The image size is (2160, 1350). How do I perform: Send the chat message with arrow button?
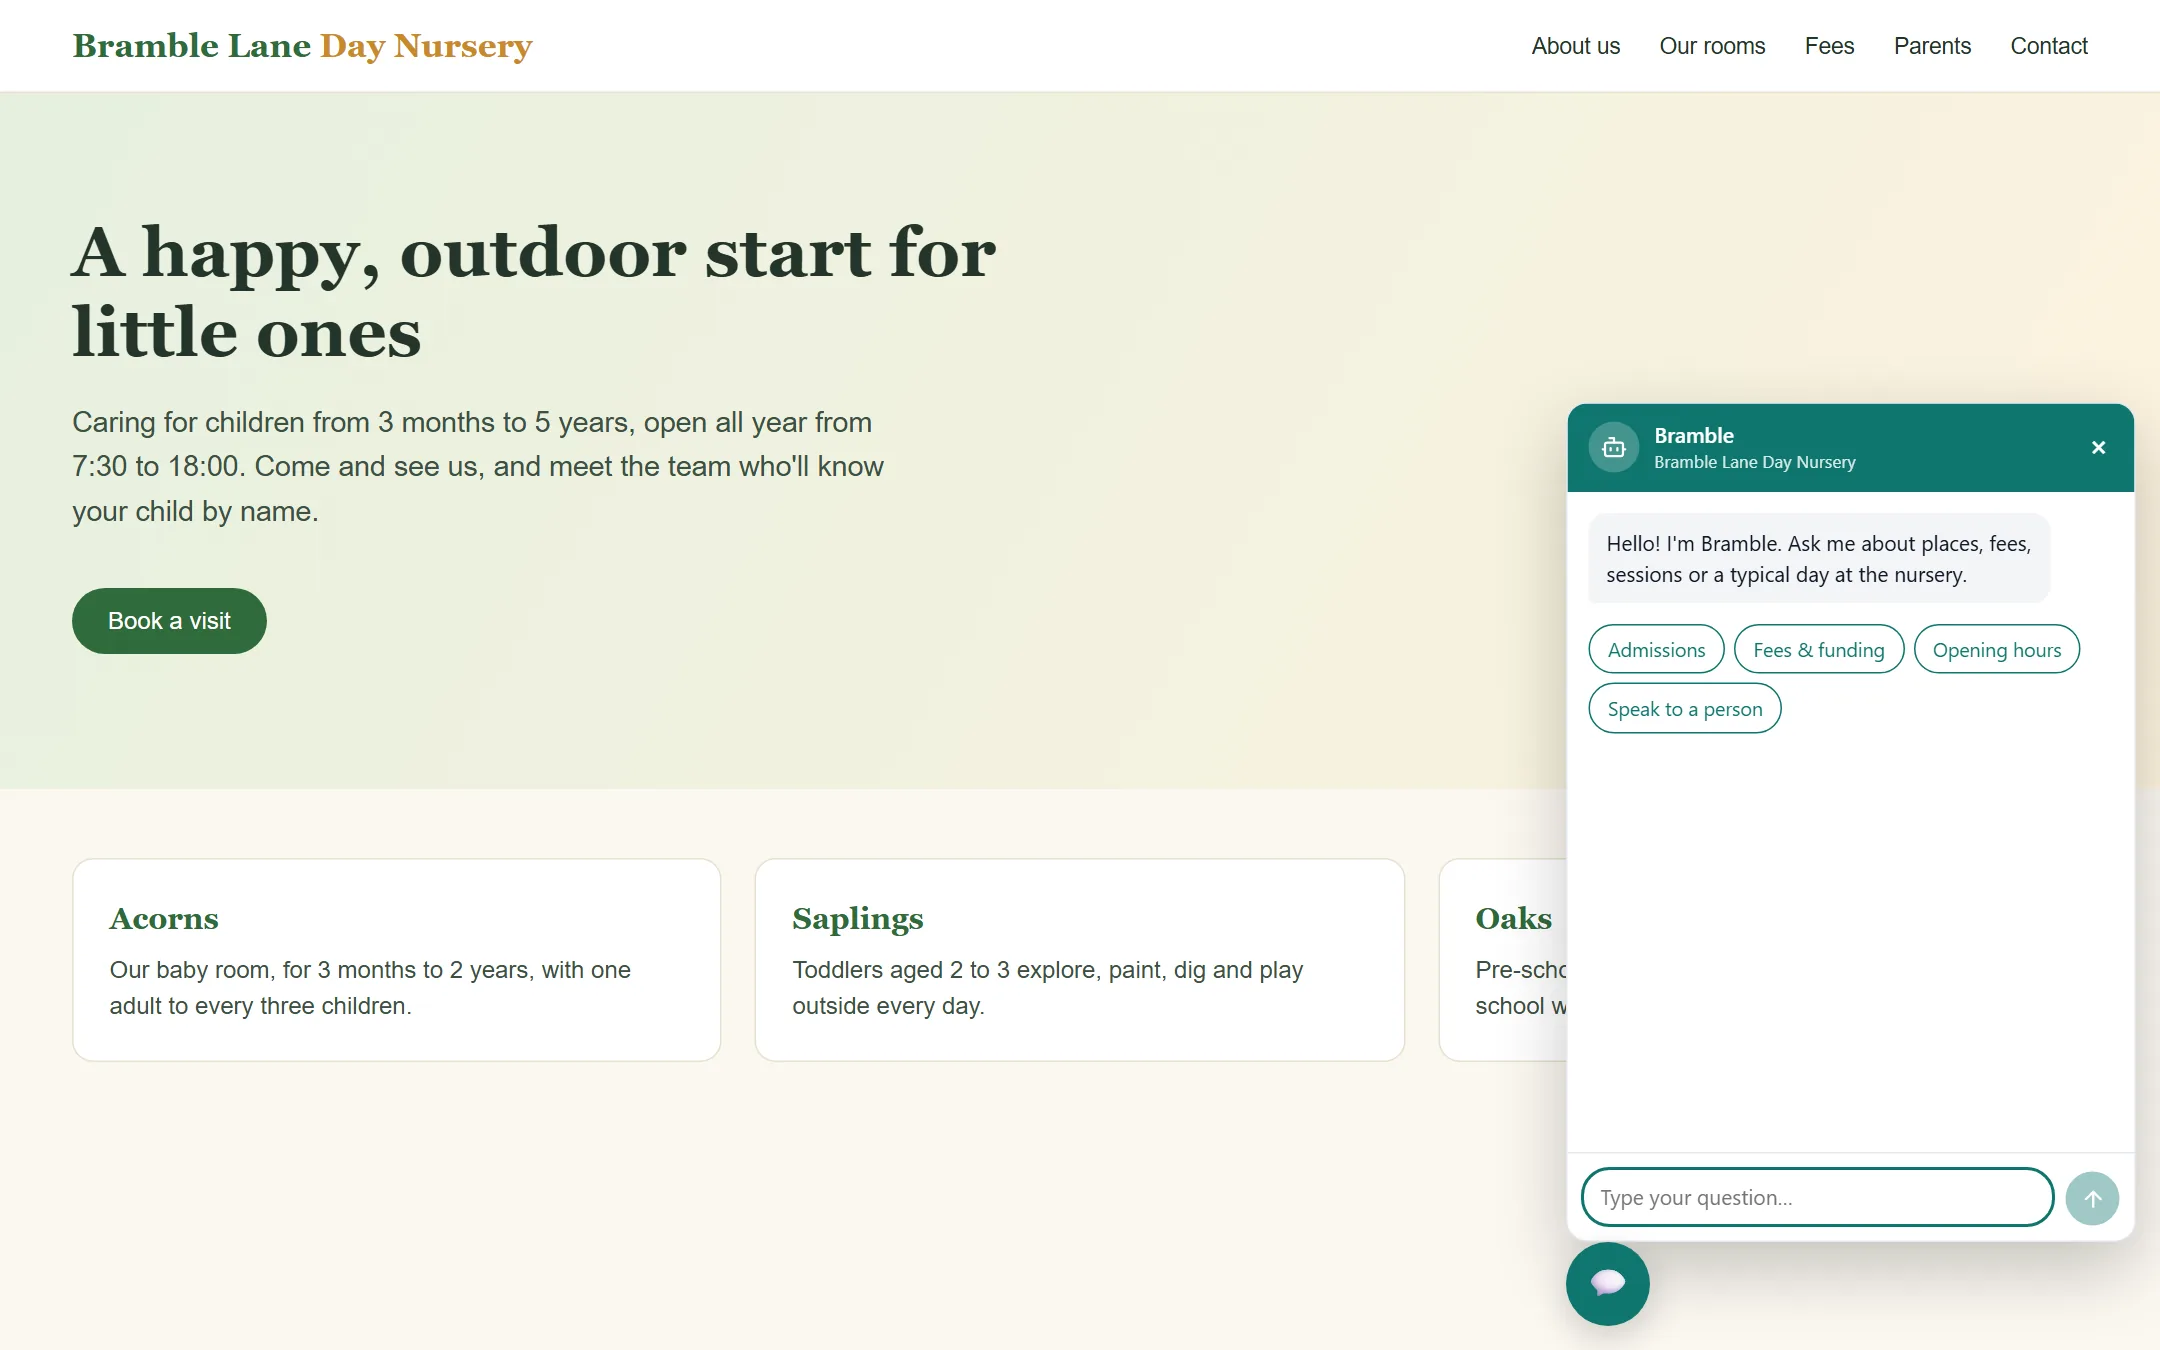pos(2092,1198)
